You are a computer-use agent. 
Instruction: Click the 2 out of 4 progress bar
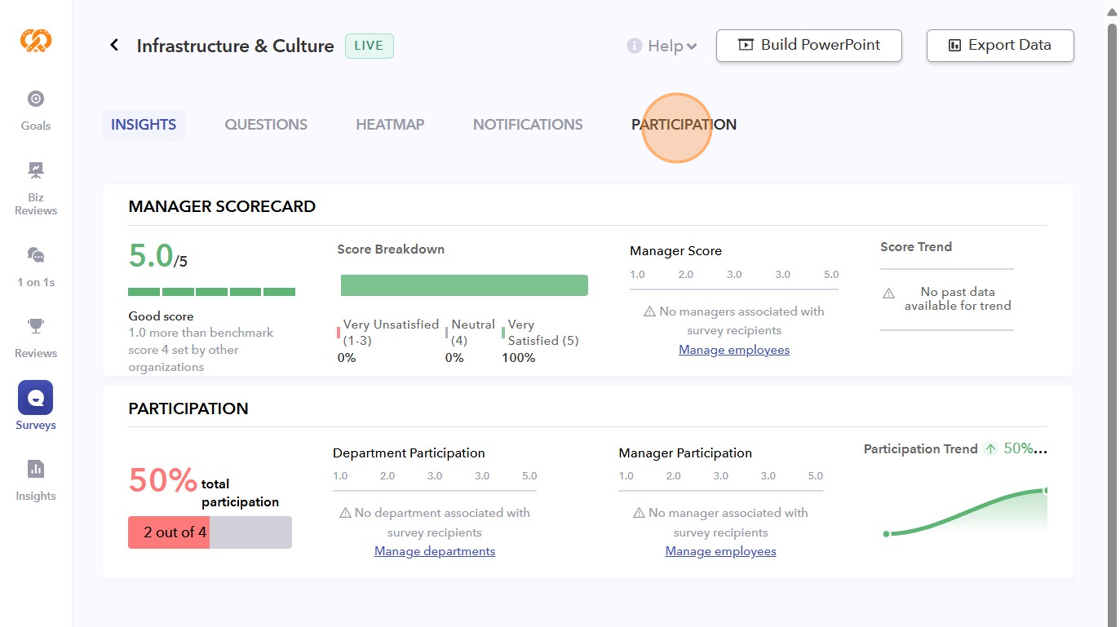210,532
